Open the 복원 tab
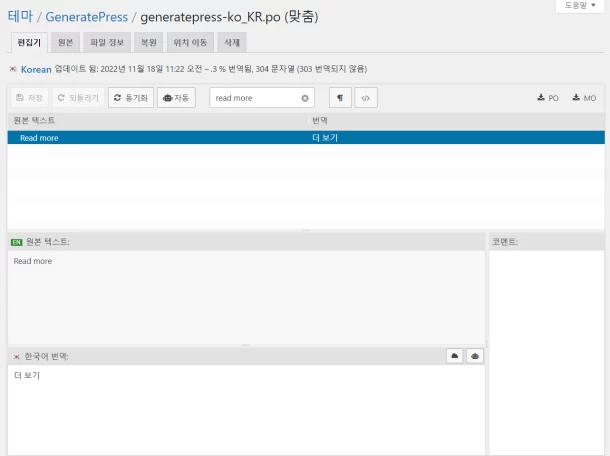This screenshot has width=610, height=456. 149,42
